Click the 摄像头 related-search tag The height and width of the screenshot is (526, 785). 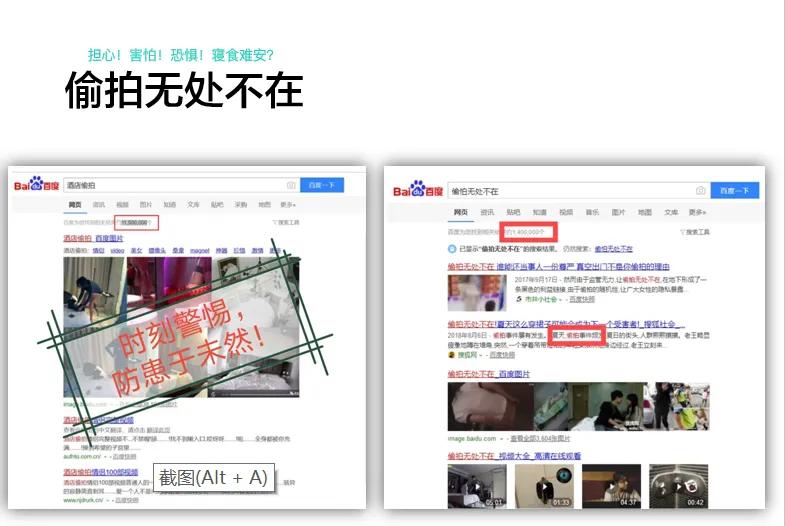click(157, 250)
